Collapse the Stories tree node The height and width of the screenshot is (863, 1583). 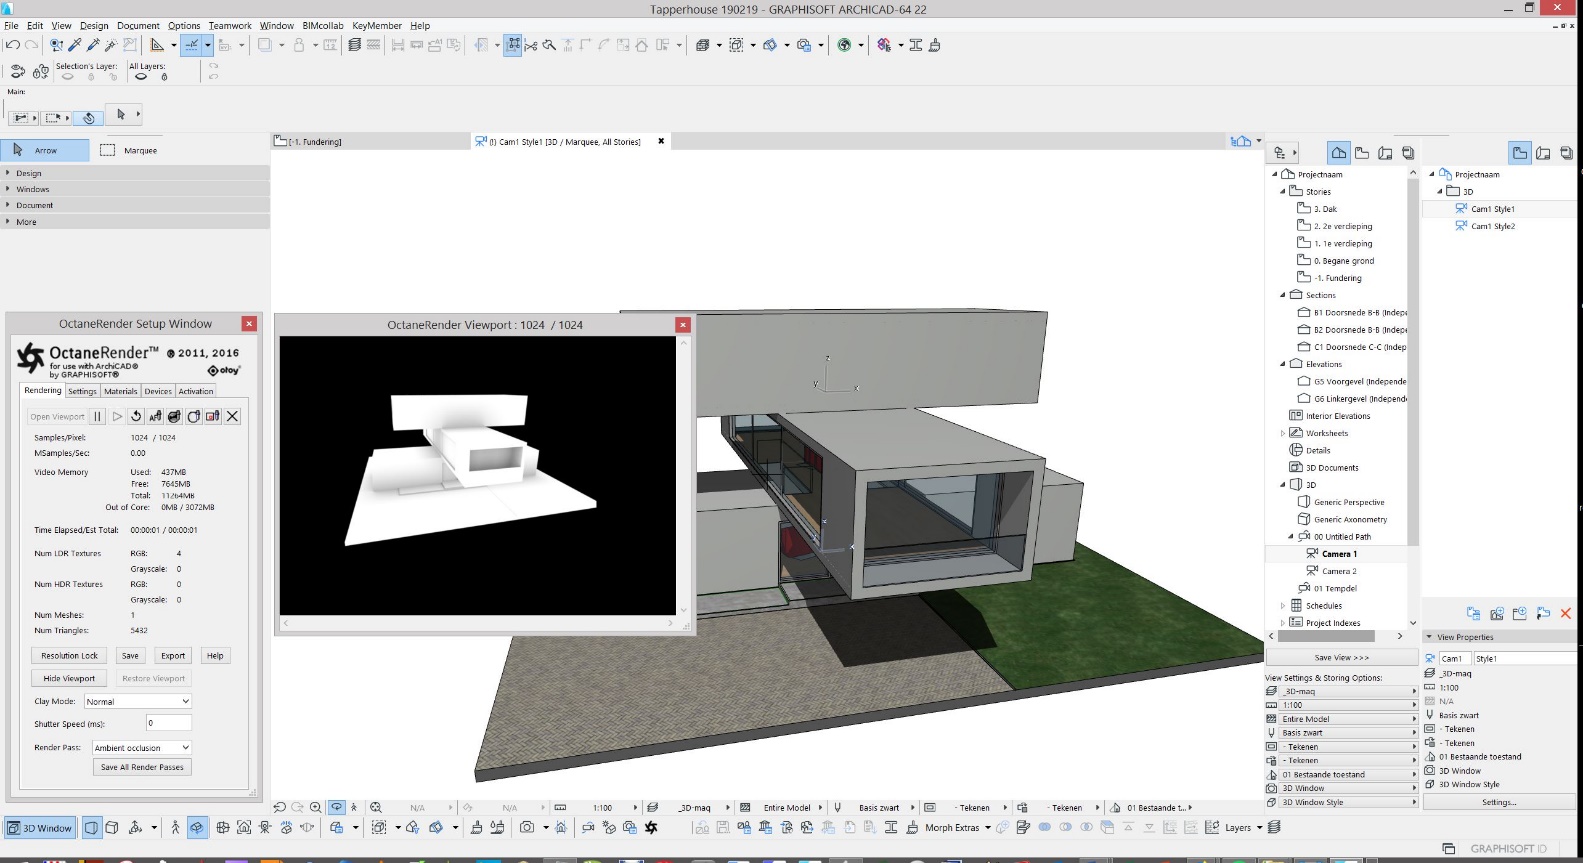[1283, 191]
